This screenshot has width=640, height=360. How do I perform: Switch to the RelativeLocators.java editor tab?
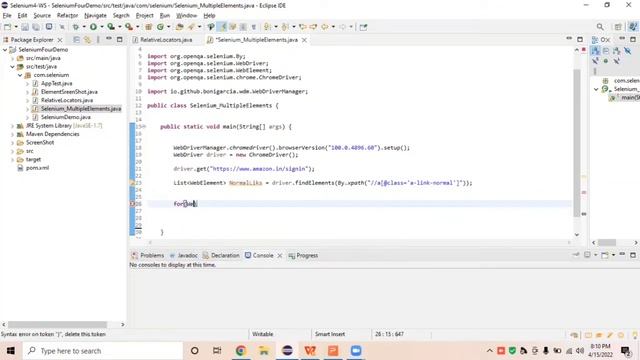[162, 40]
